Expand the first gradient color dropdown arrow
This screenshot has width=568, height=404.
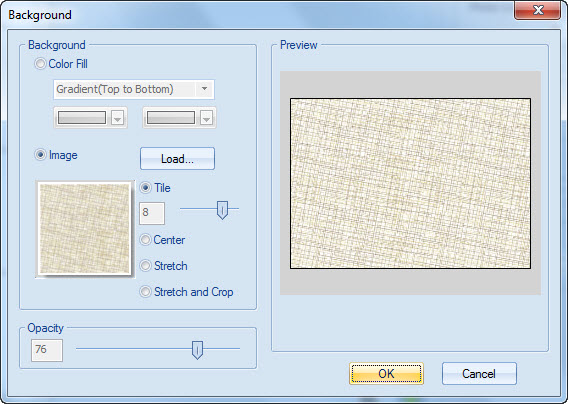tap(117, 118)
